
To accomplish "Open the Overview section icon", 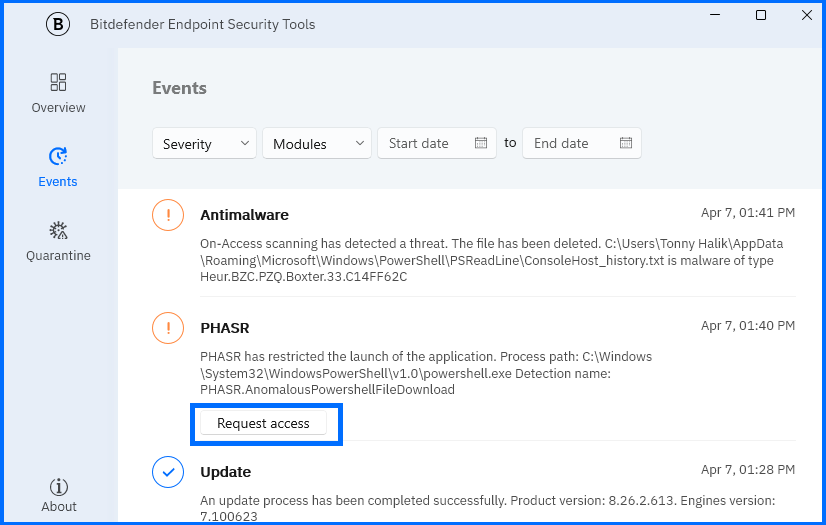I will pyautogui.click(x=58, y=83).
